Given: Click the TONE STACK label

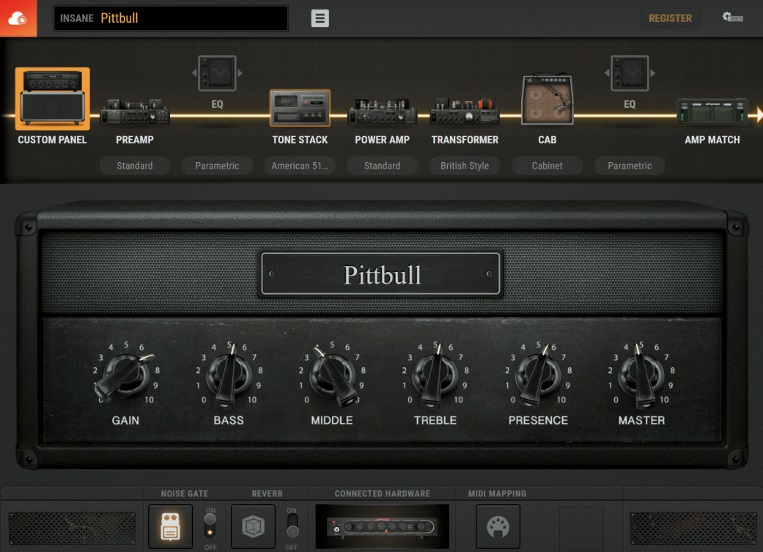Looking at the screenshot, I should tap(300, 140).
